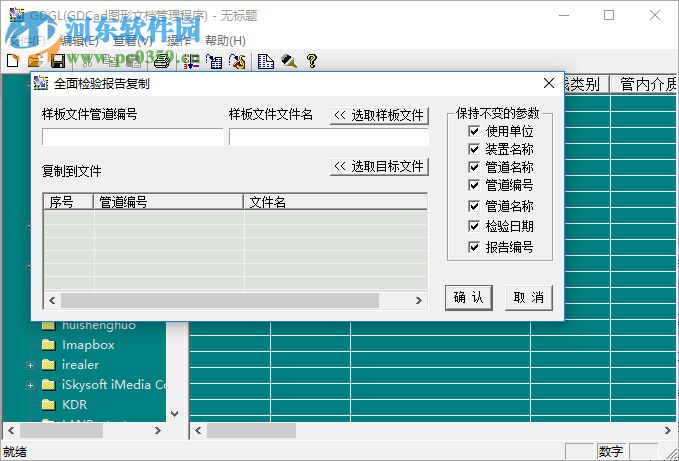Click the 就绪 status bar text
Viewport: 679px width, 461px height.
coord(15,452)
